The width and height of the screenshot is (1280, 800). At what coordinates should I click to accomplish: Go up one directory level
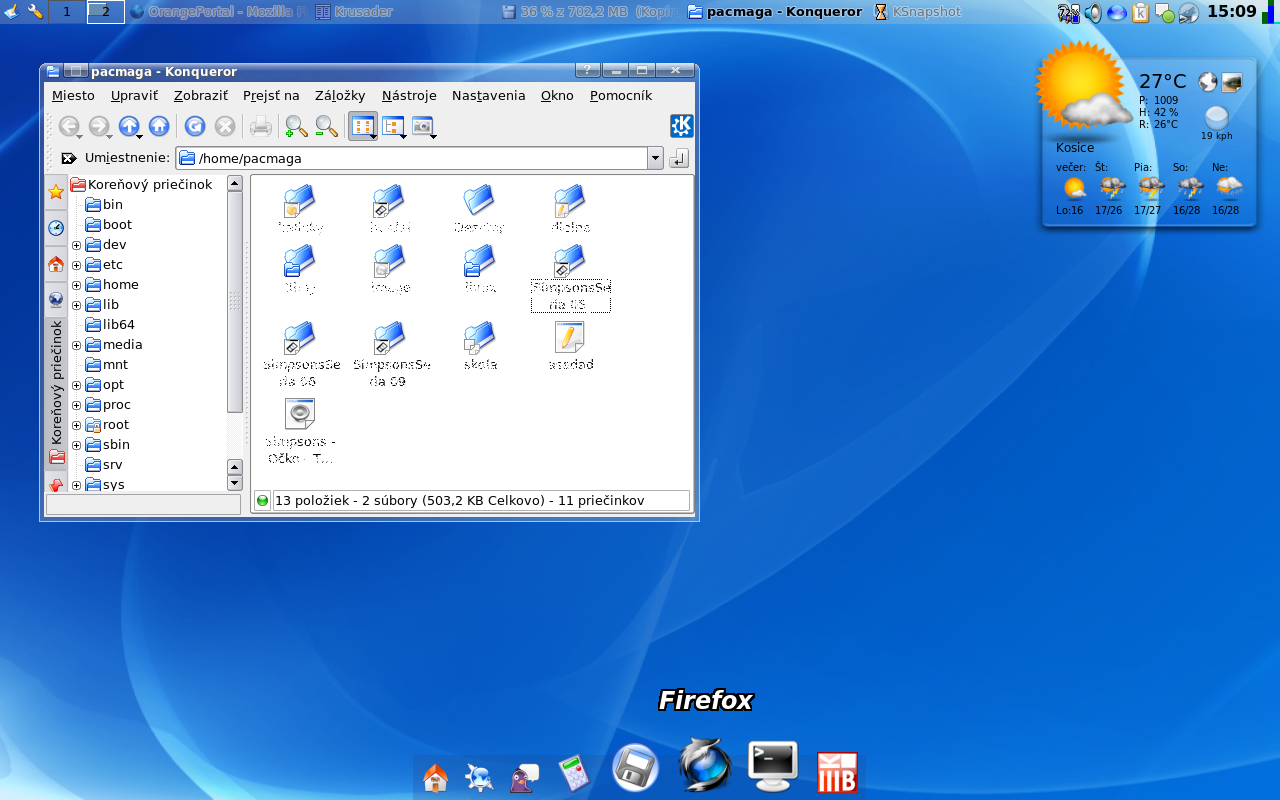coord(128,126)
